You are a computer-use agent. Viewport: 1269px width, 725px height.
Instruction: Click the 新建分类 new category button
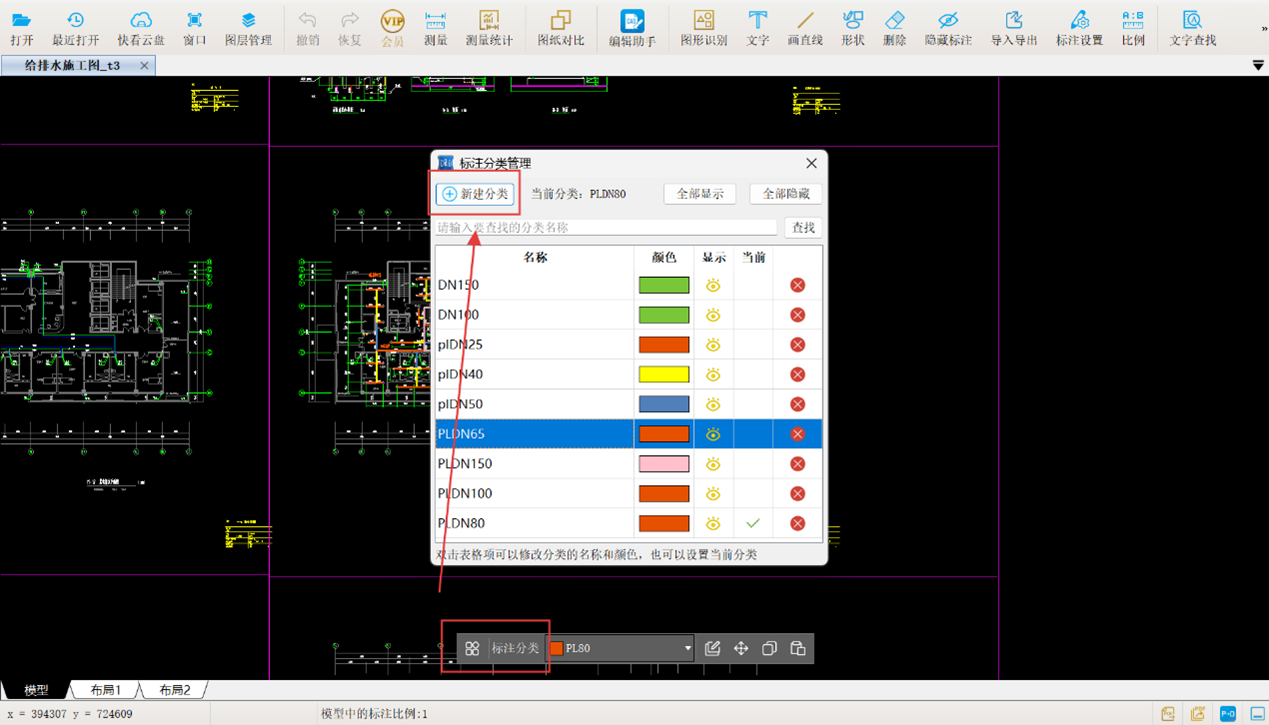click(x=476, y=194)
